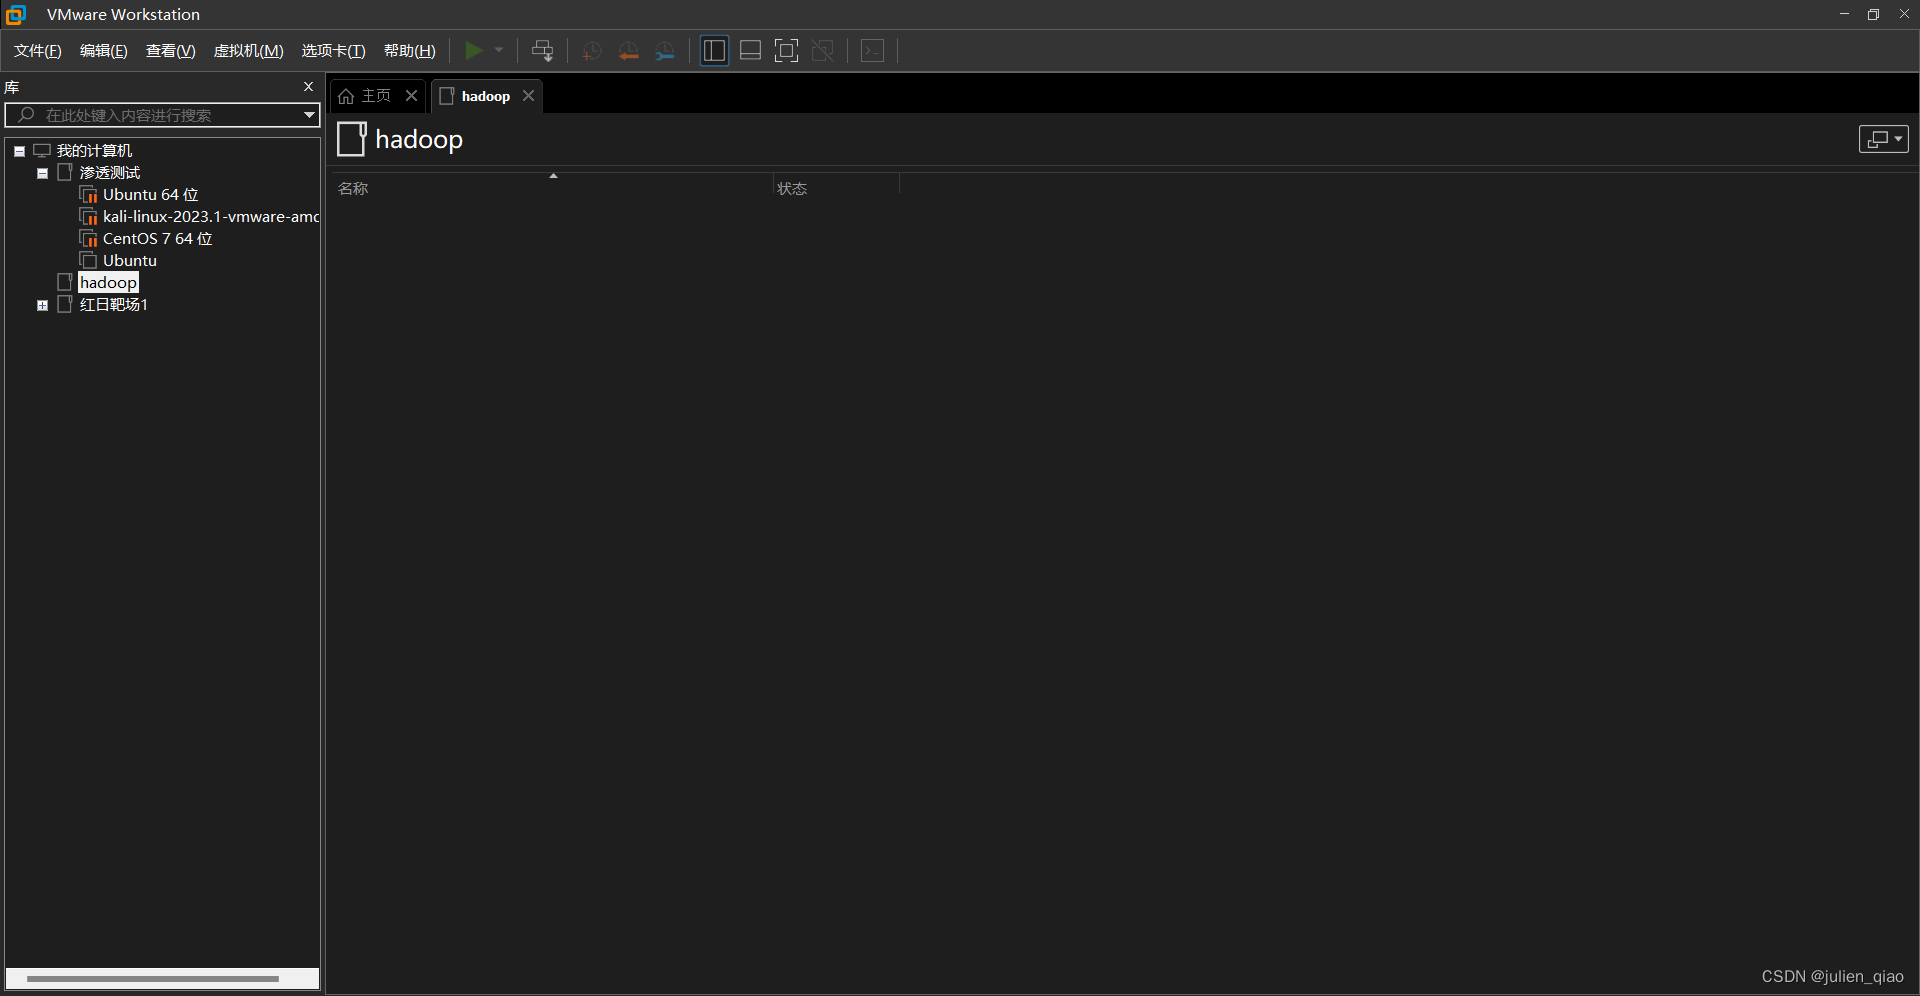Click the 我的计算机 monitor icon
This screenshot has width=1920, height=996.
click(42, 151)
